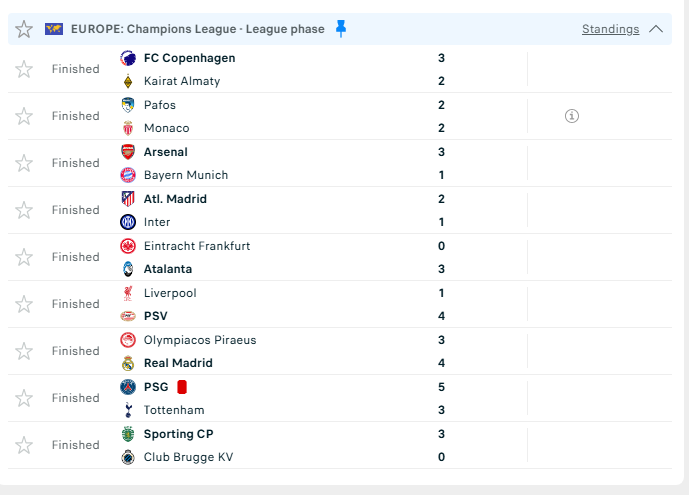Click the PSG red card indicator
The image size is (689, 495).
[x=182, y=387]
